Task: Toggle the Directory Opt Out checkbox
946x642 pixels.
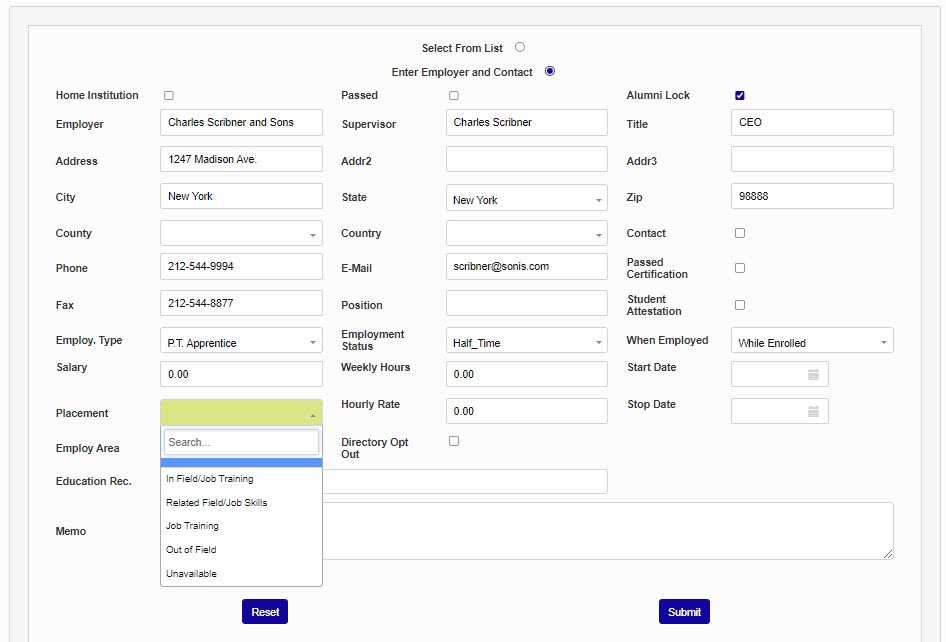Action: (454, 441)
